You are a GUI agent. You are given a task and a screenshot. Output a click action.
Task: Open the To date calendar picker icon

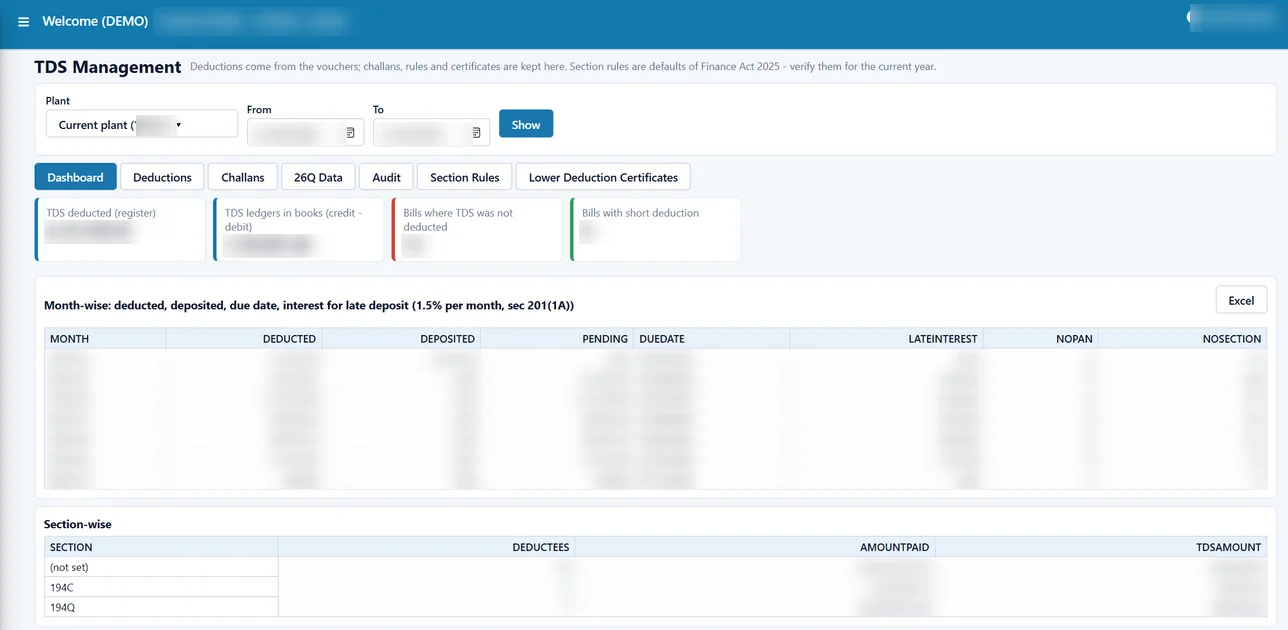(477, 132)
